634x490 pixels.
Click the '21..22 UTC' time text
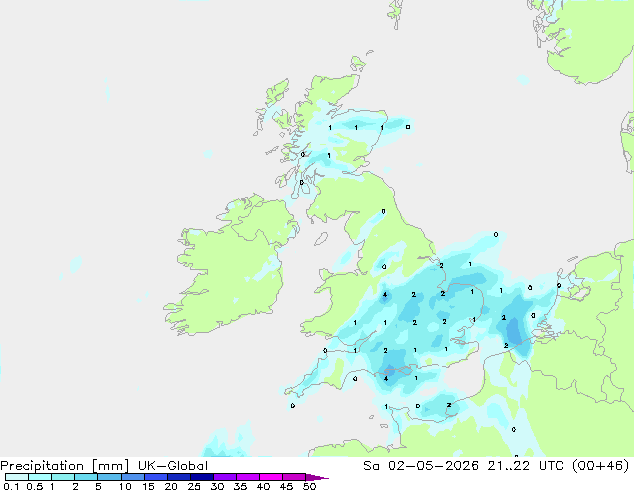click(x=526, y=466)
